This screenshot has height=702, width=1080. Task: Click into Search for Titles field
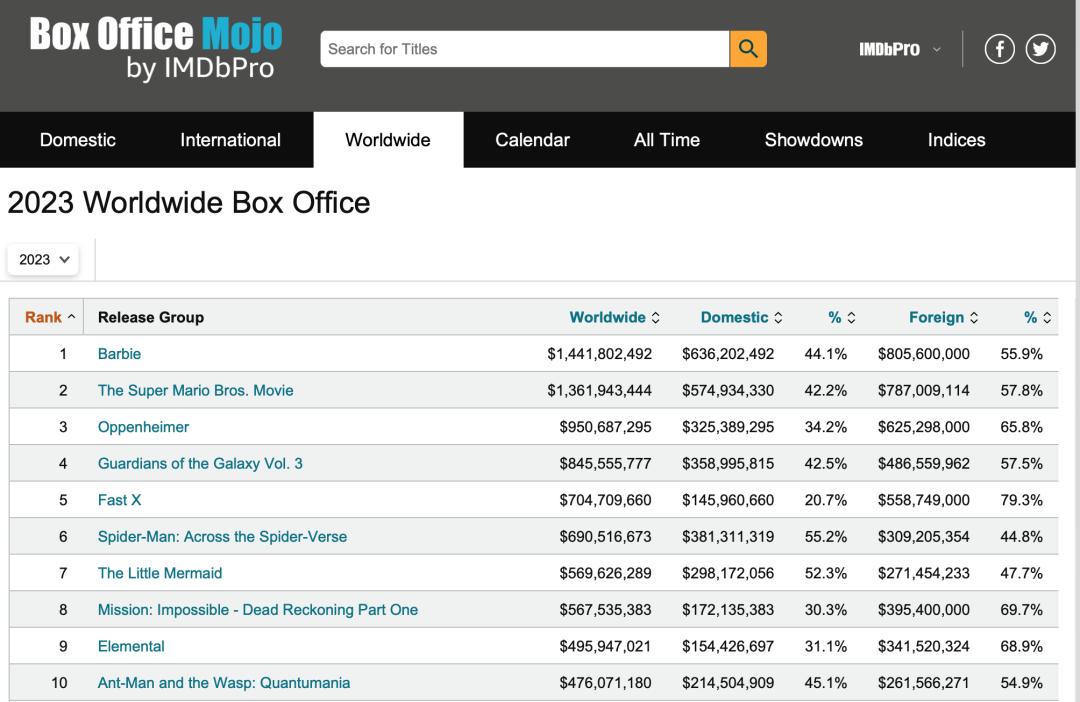525,49
